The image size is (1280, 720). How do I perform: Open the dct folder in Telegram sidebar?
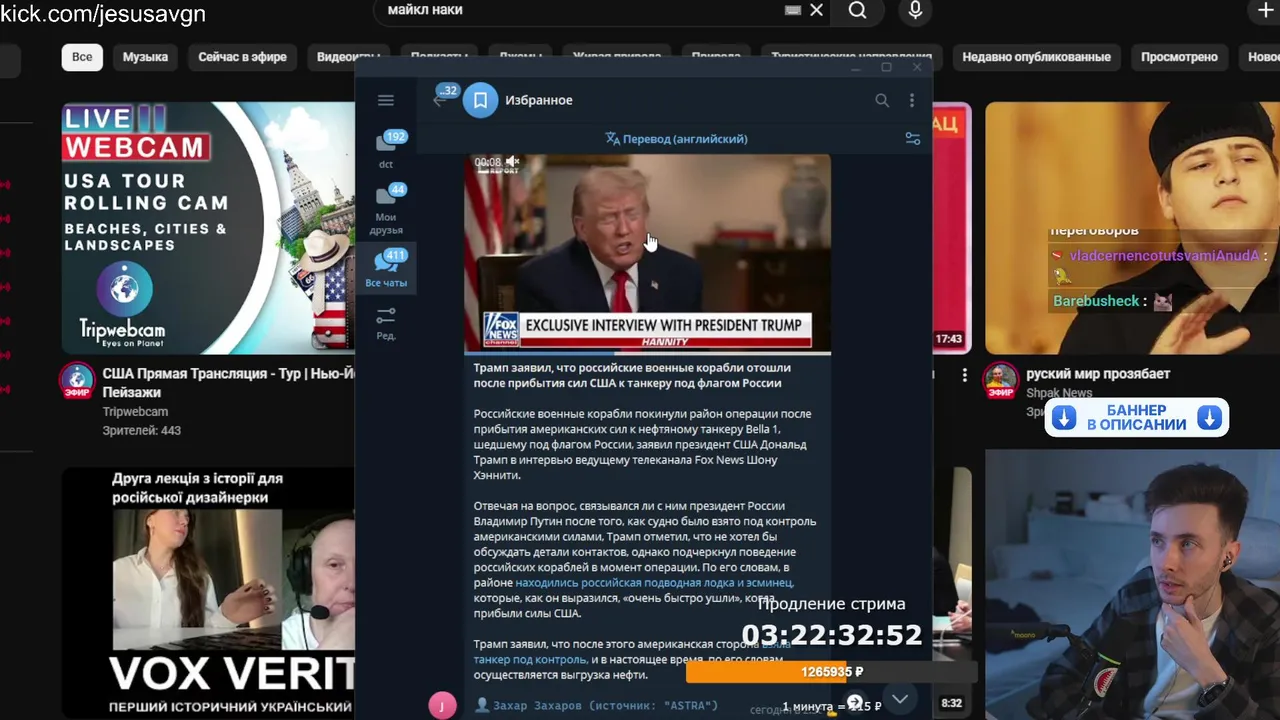coord(386,150)
